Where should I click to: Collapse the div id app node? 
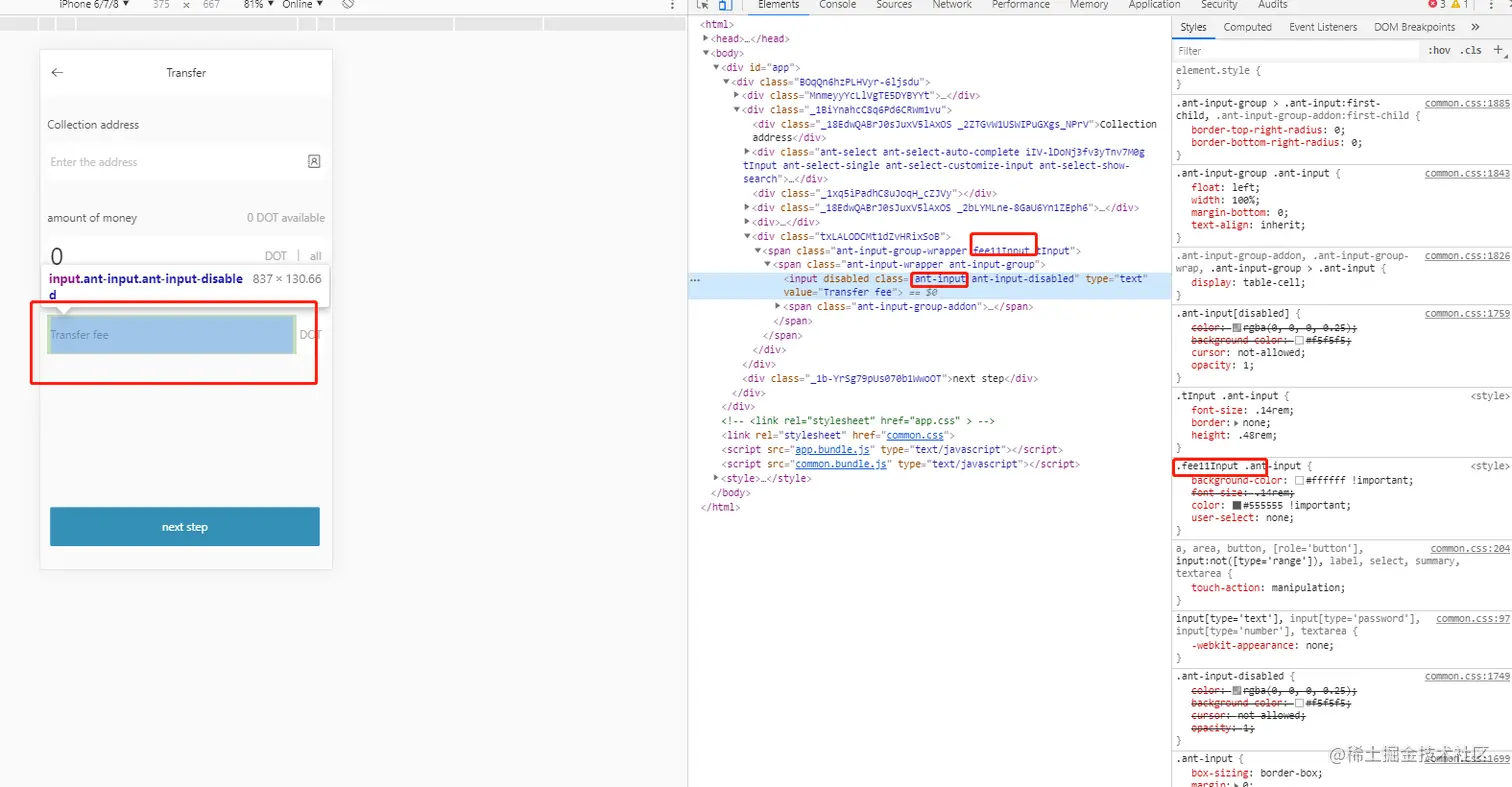(x=717, y=67)
